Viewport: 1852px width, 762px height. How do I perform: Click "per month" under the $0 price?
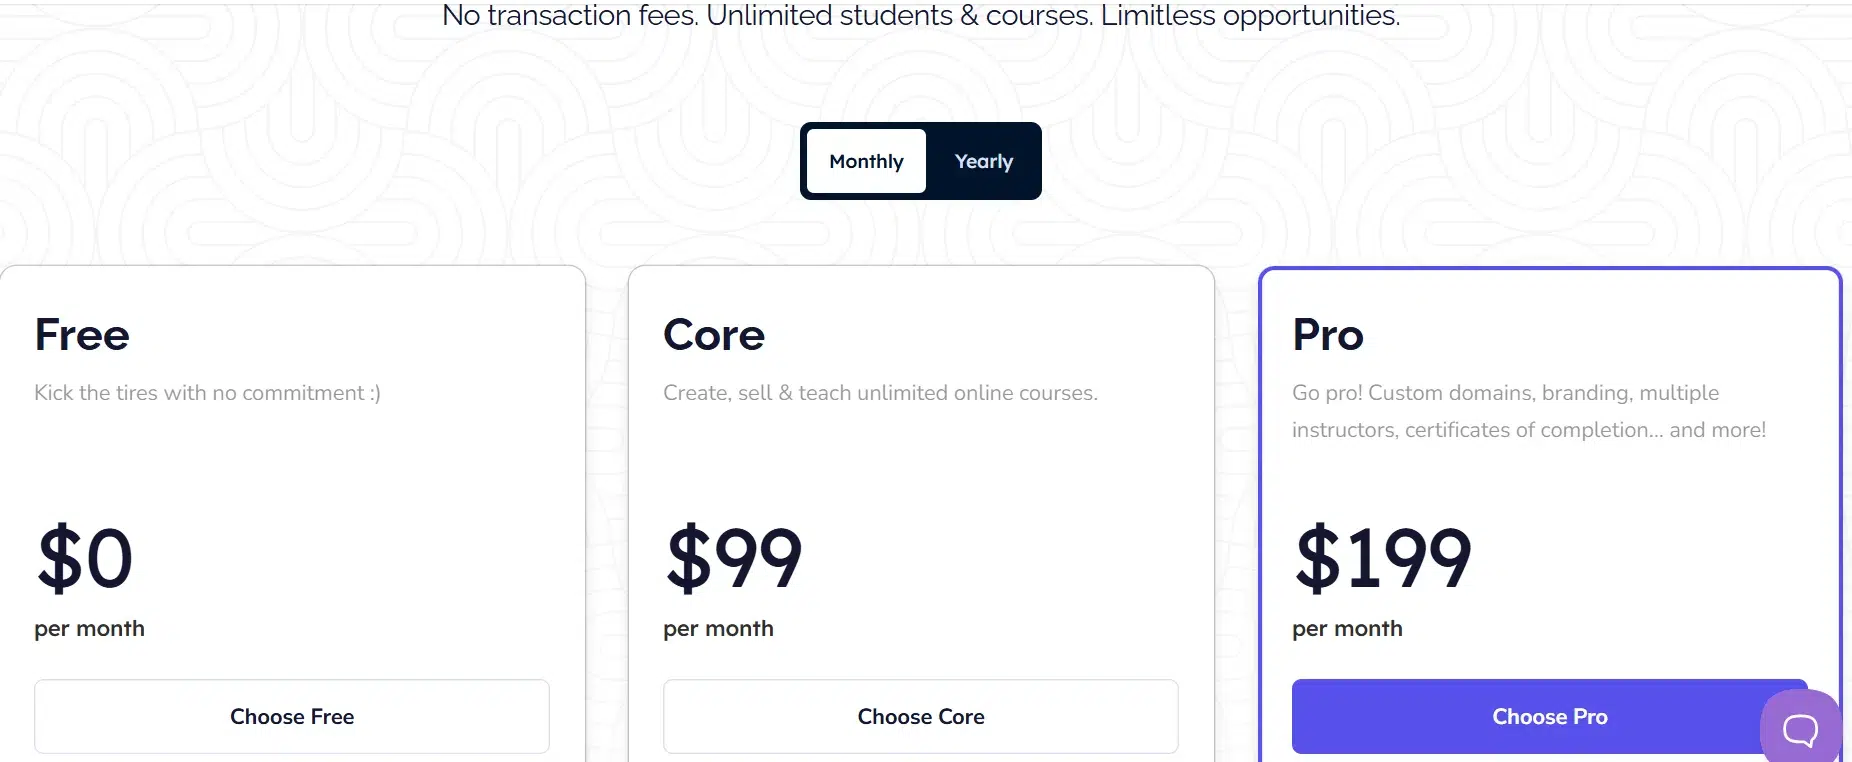[x=89, y=629]
